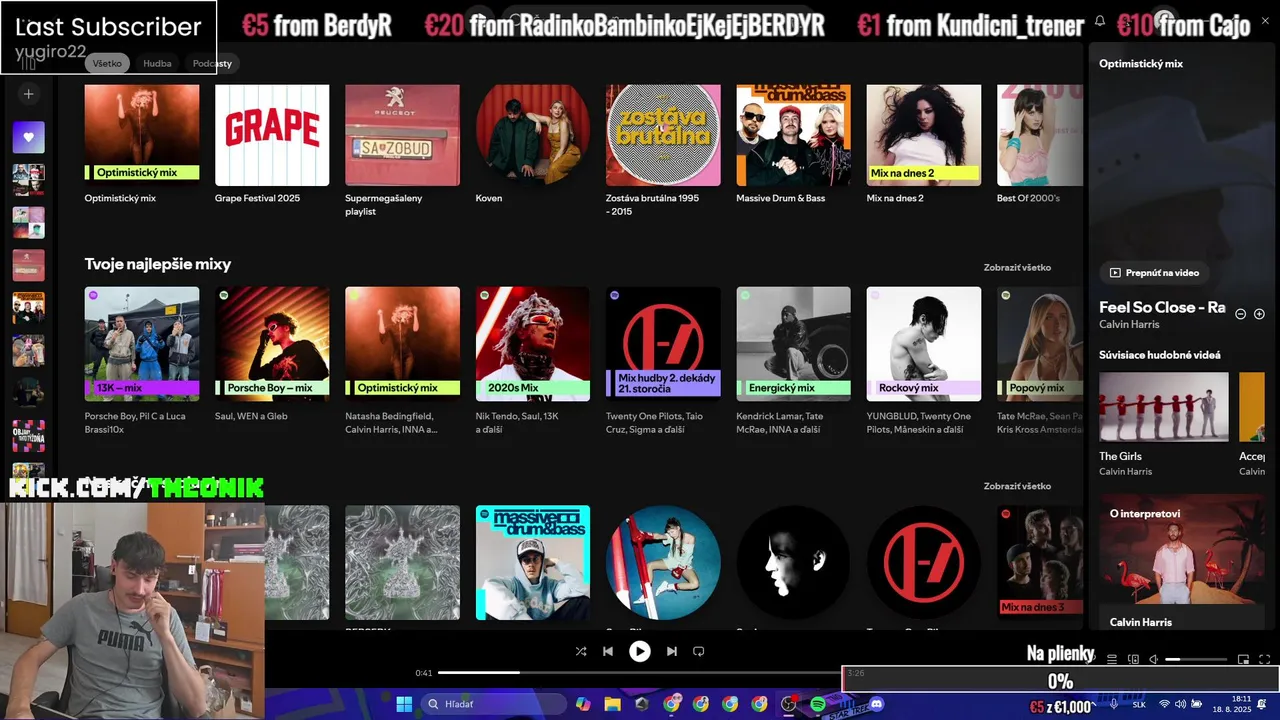The width and height of the screenshot is (1280, 720).
Task: Click the round play button
Action: click(640, 651)
